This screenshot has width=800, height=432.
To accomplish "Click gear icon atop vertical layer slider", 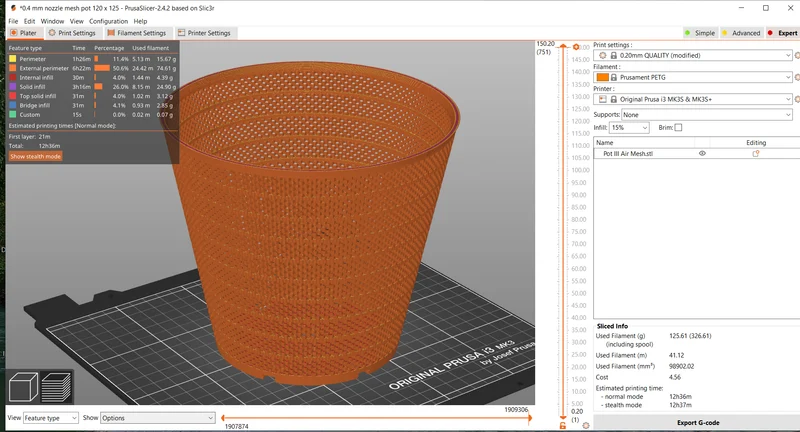I will pos(576,47).
